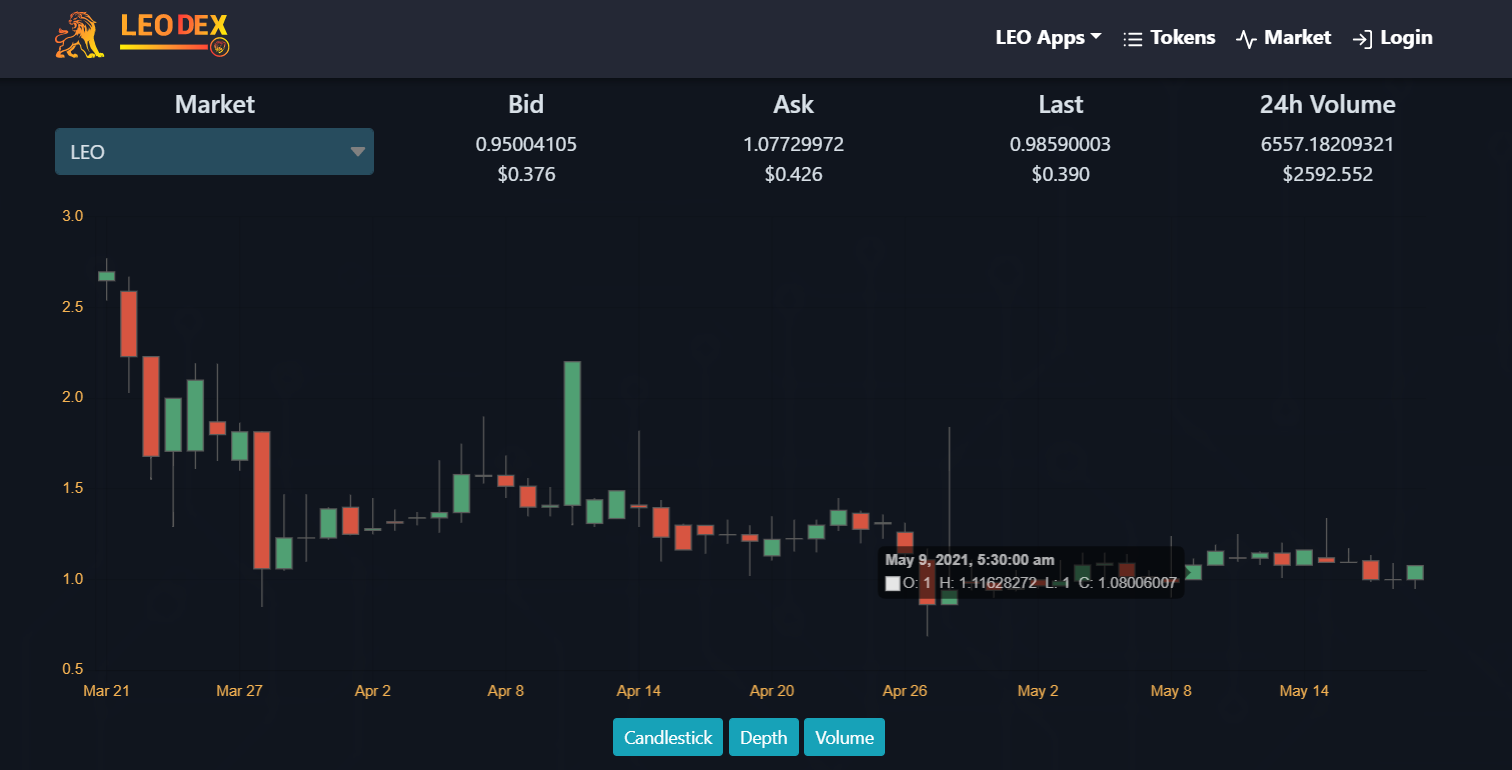Click the 24h Volume value

[1327, 145]
